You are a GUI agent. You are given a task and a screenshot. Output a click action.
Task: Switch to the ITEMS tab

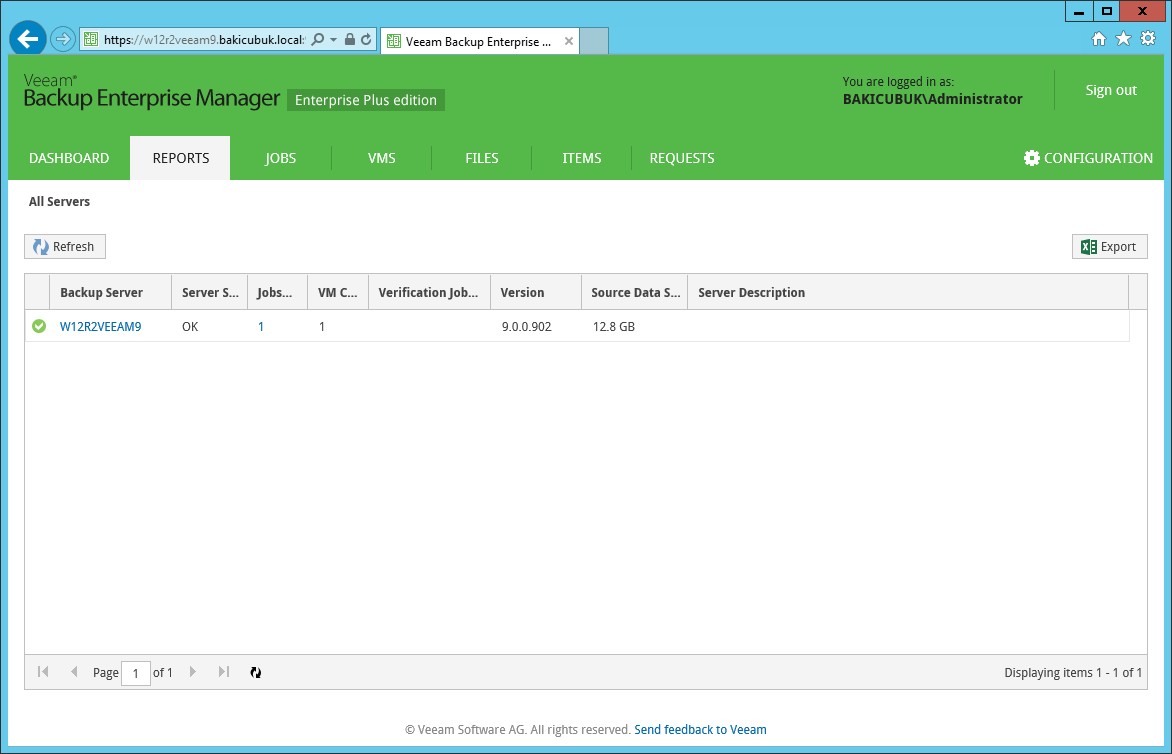click(x=582, y=158)
